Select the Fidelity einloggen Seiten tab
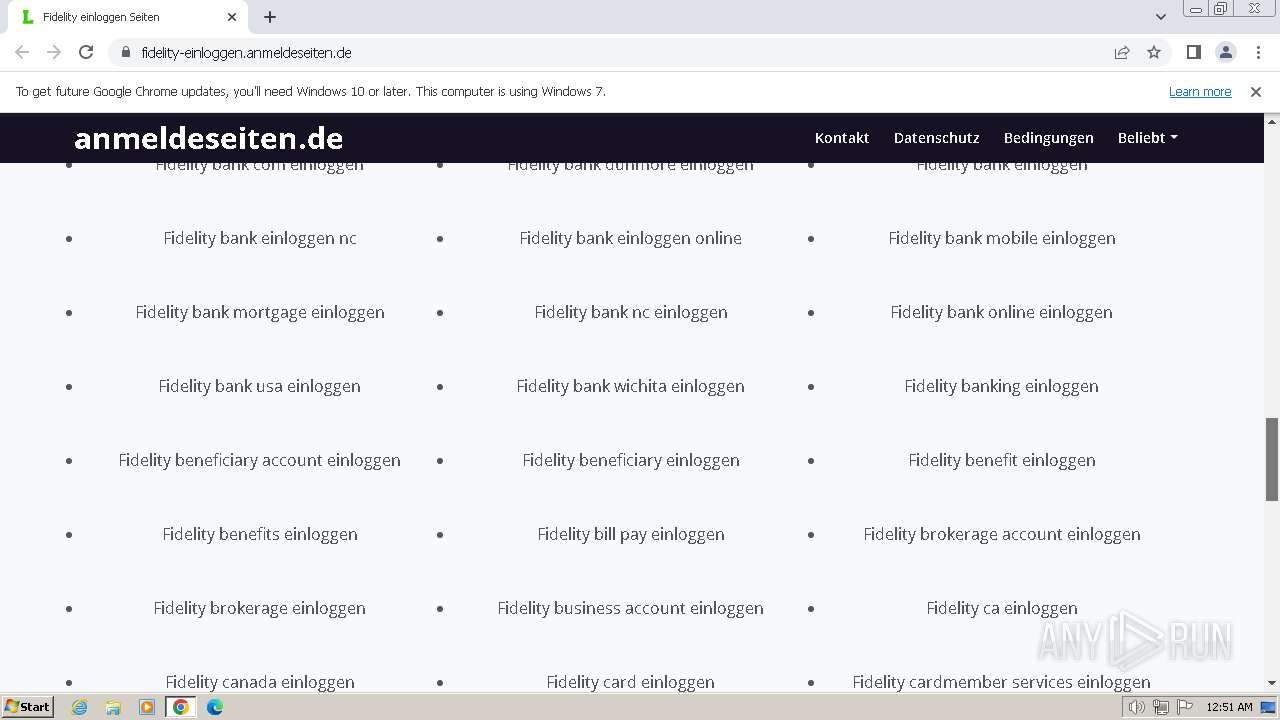The width and height of the screenshot is (1280, 720). (128, 17)
